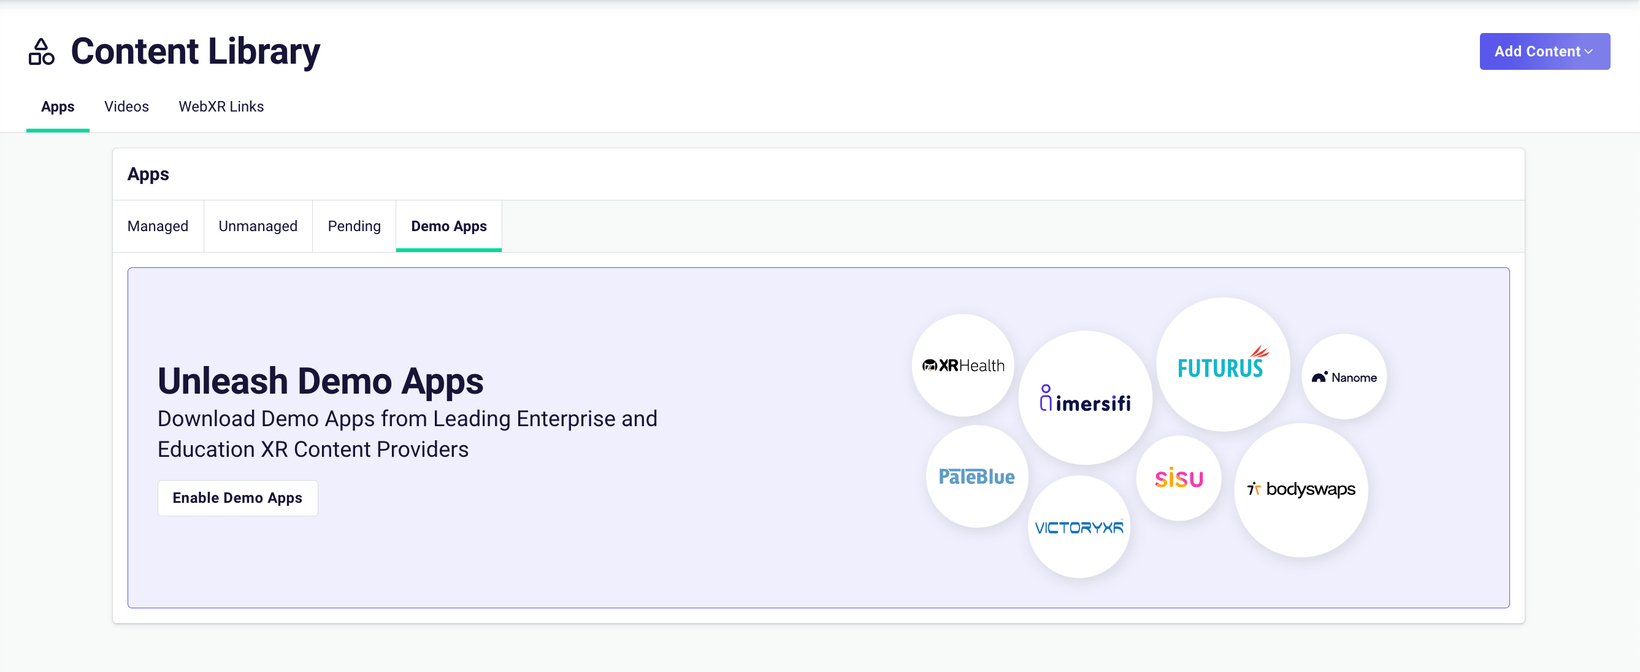This screenshot has width=1640, height=672.
Task: Click the imersifi logo bubble
Action: click(x=1085, y=398)
